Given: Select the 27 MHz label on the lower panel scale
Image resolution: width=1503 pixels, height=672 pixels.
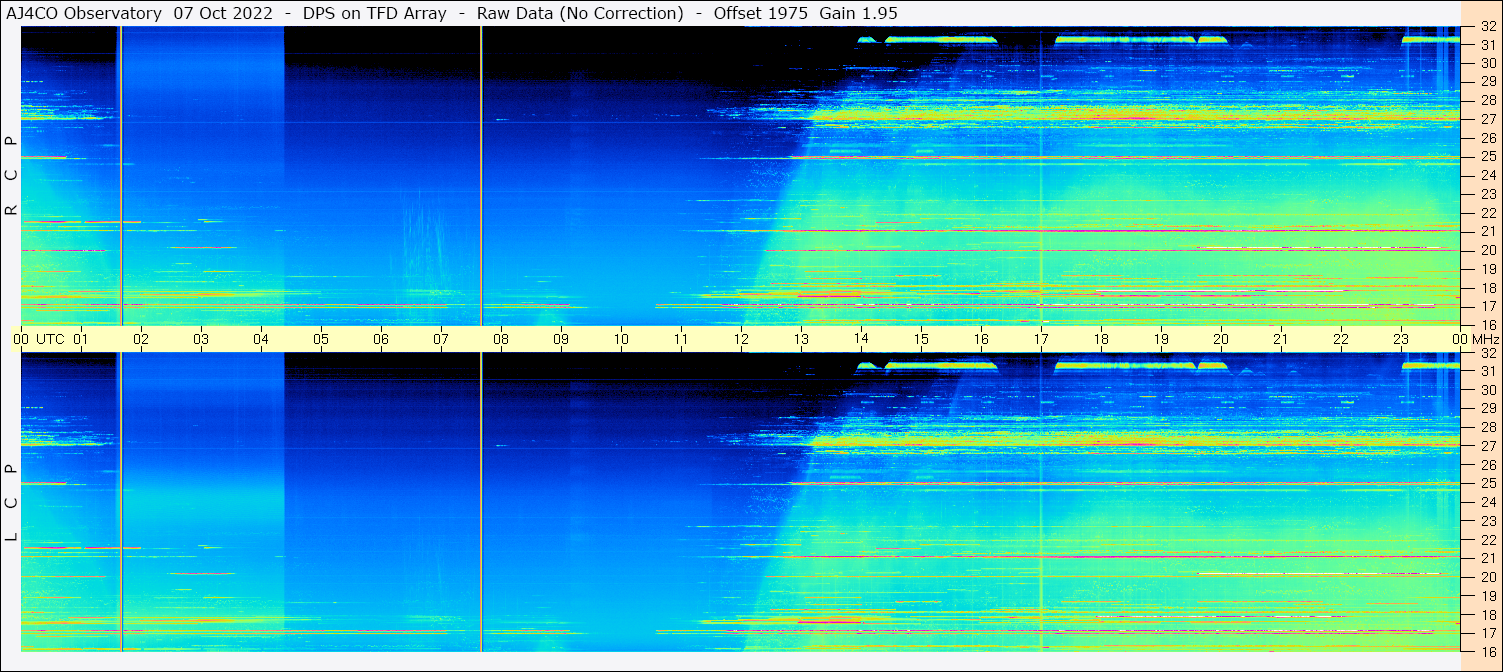Looking at the screenshot, I should click(1488, 446).
